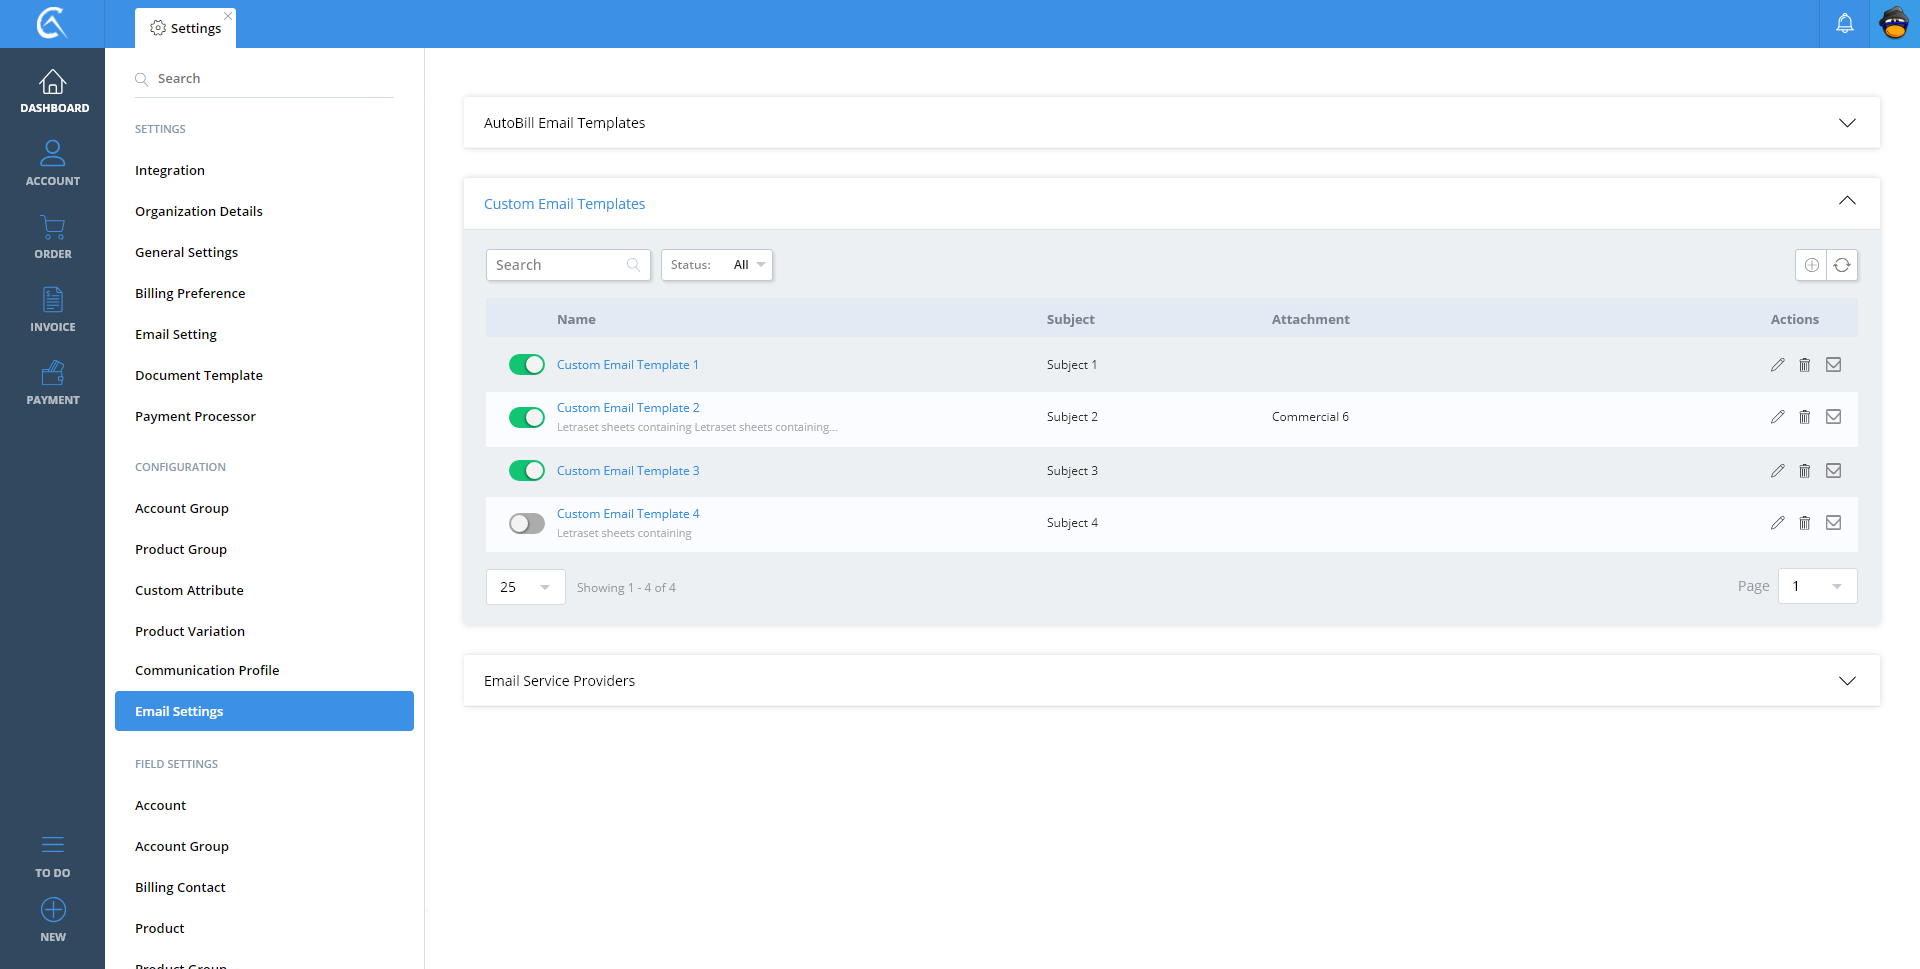This screenshot has height=969, width=1920.
Task: Refresh the custom email templates list
Action: tap(1842, 265)
